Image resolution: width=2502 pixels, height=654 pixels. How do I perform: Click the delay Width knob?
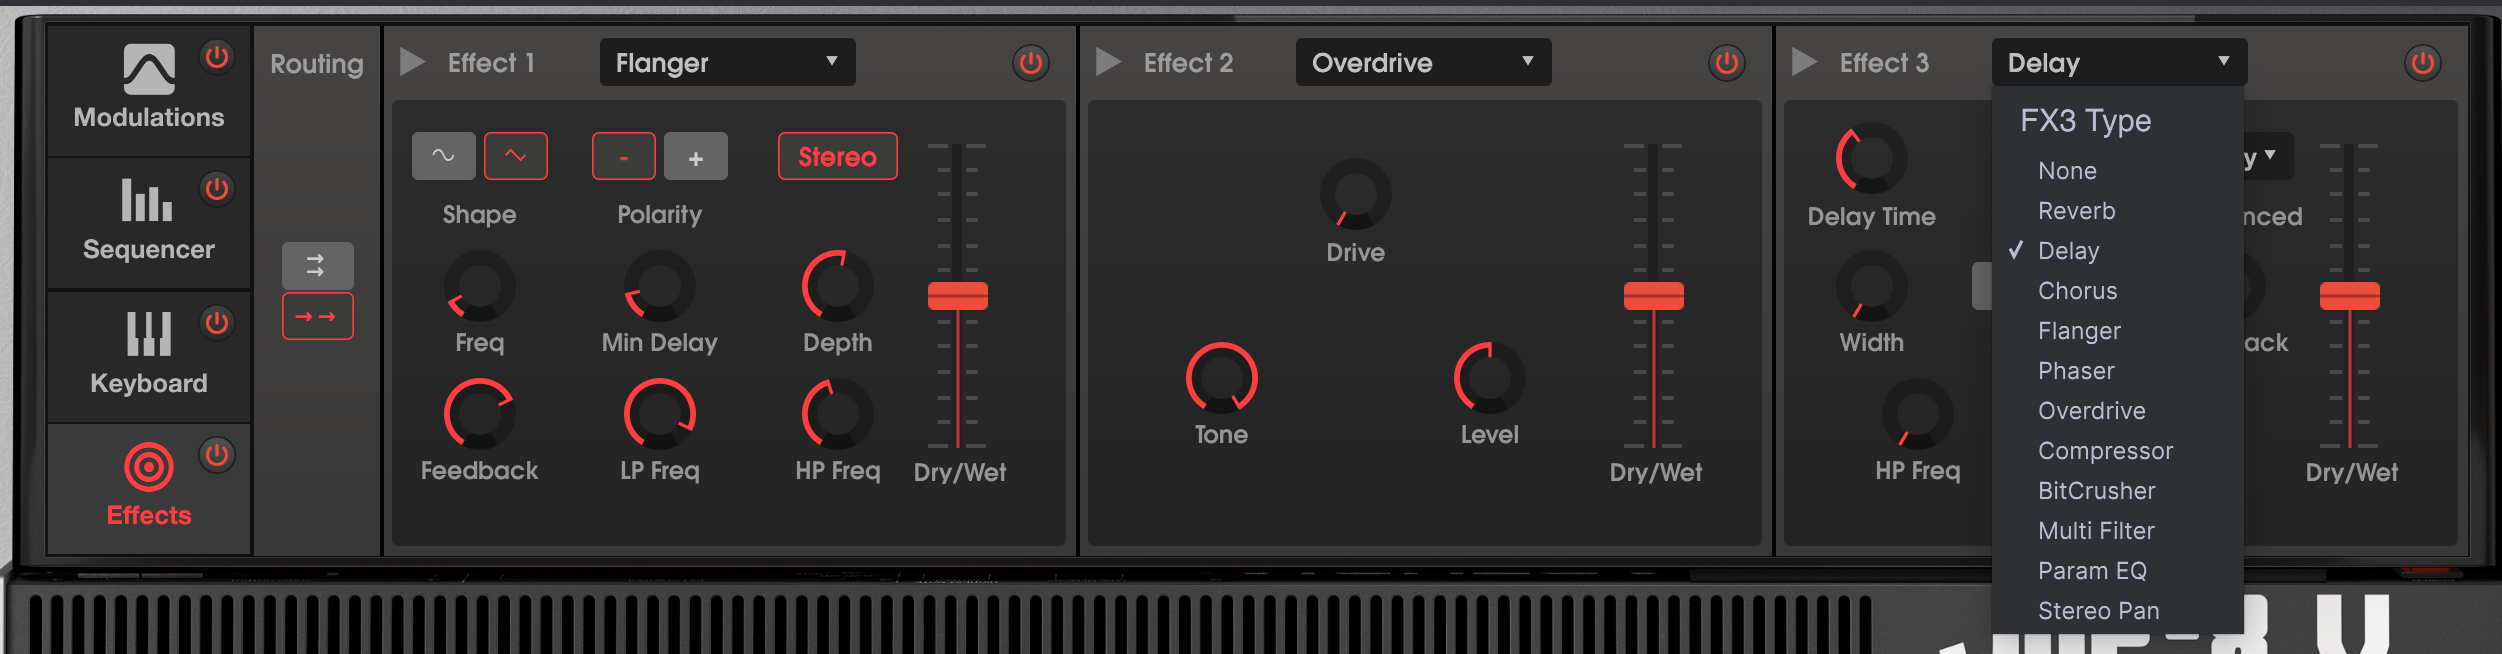click(1872, 286)
